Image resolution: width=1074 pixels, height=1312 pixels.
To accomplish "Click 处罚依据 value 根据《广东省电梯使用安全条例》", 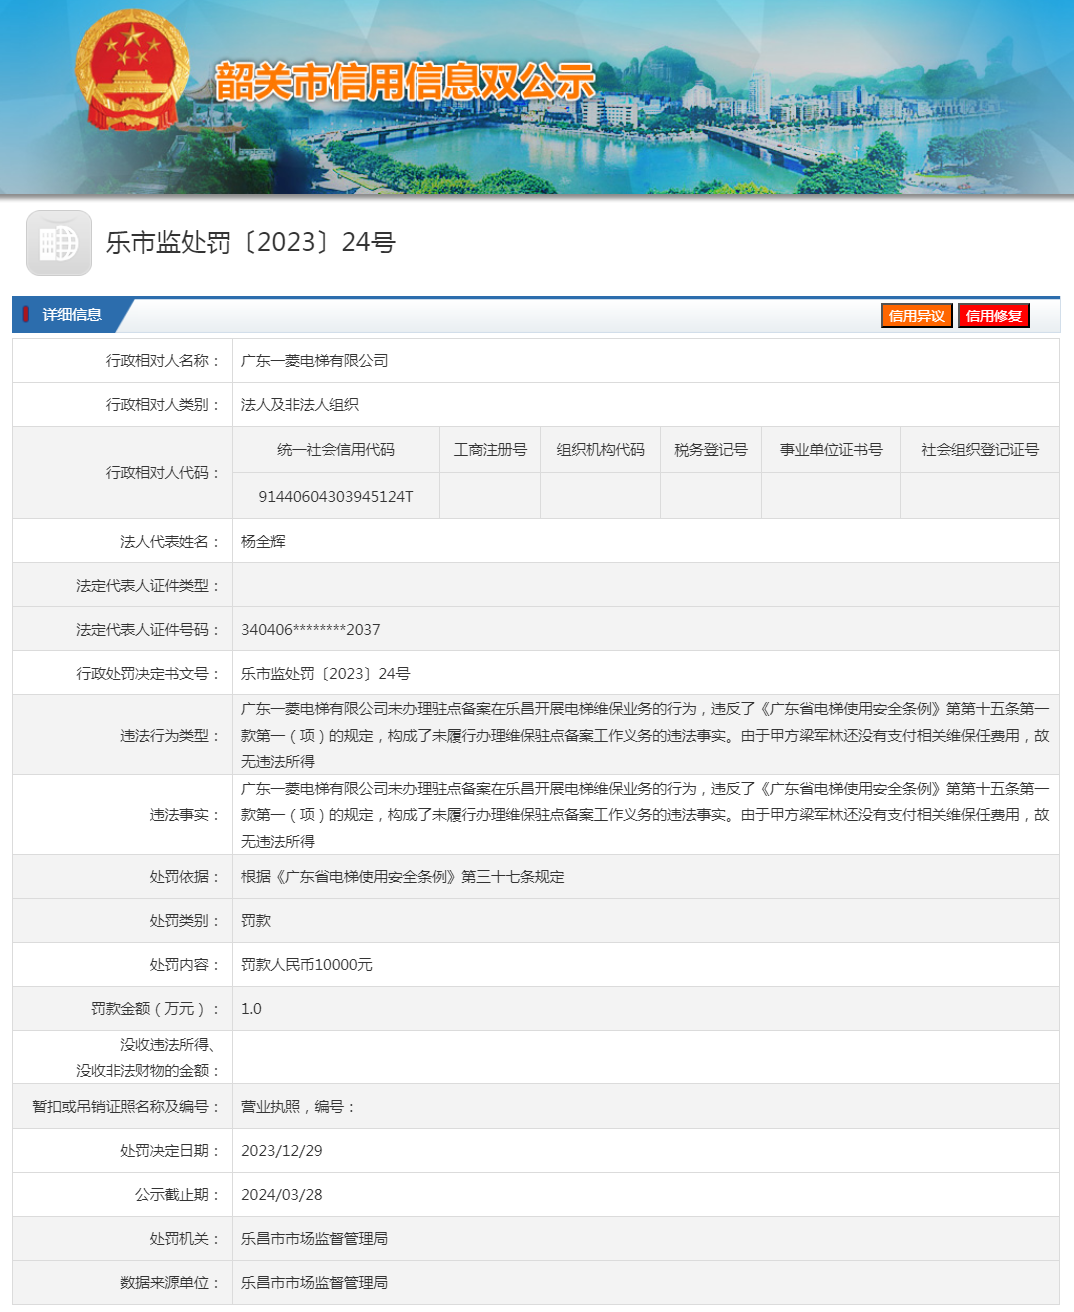I will [x=403, y=877].
